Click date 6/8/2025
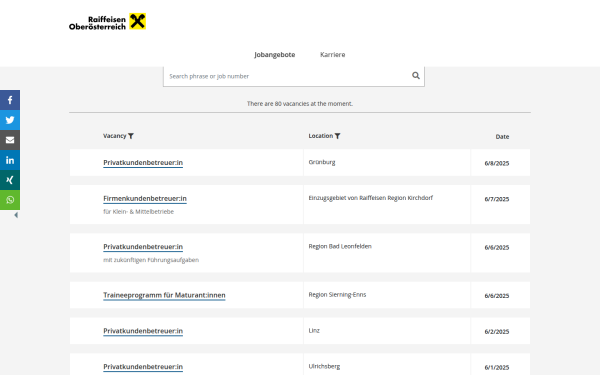Screen dimensions: 600x375 (x=497, y=163)
